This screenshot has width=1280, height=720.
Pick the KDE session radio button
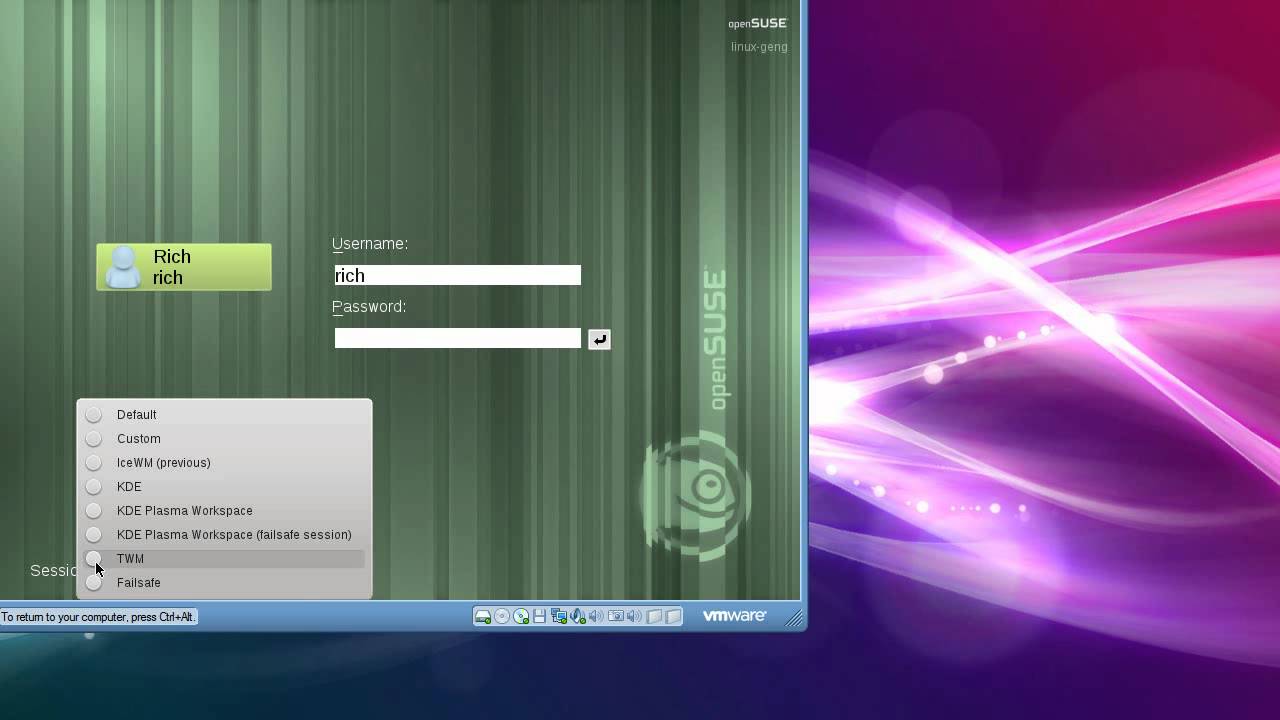[94, 487]
